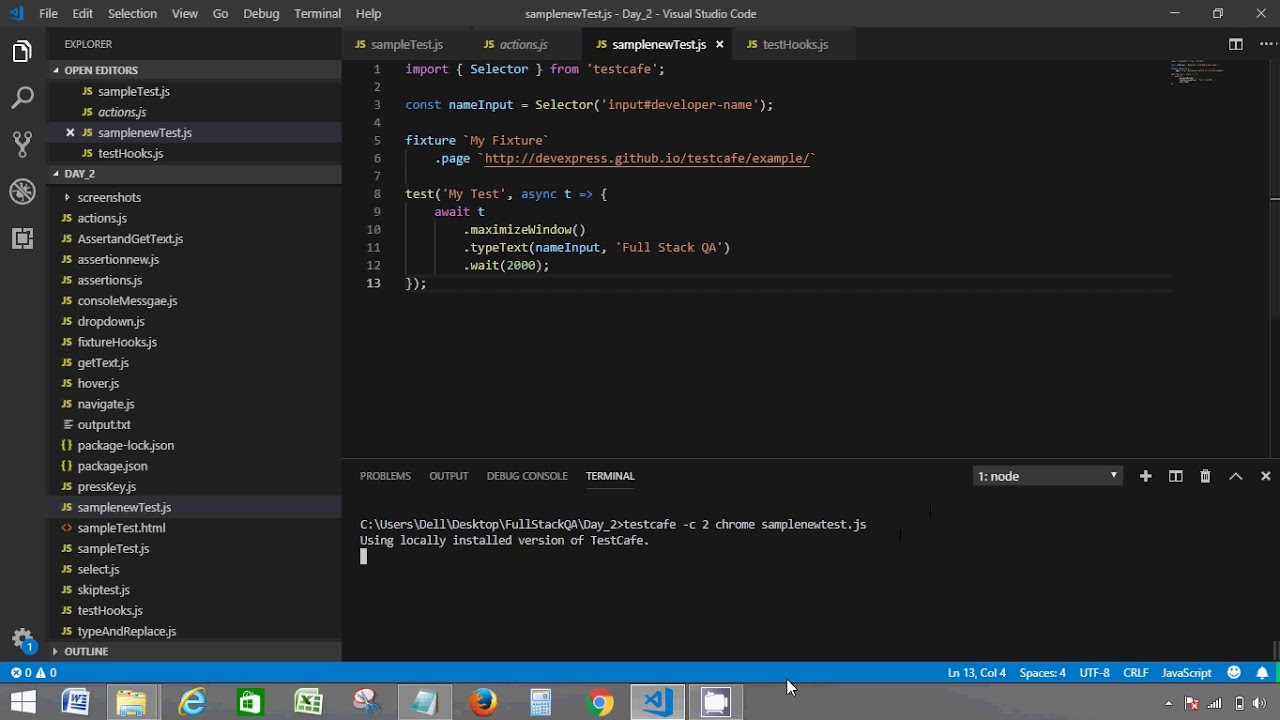Change encoding UTF-8 in status bar
1280x720 pixels.
(x=1094, y=673)
